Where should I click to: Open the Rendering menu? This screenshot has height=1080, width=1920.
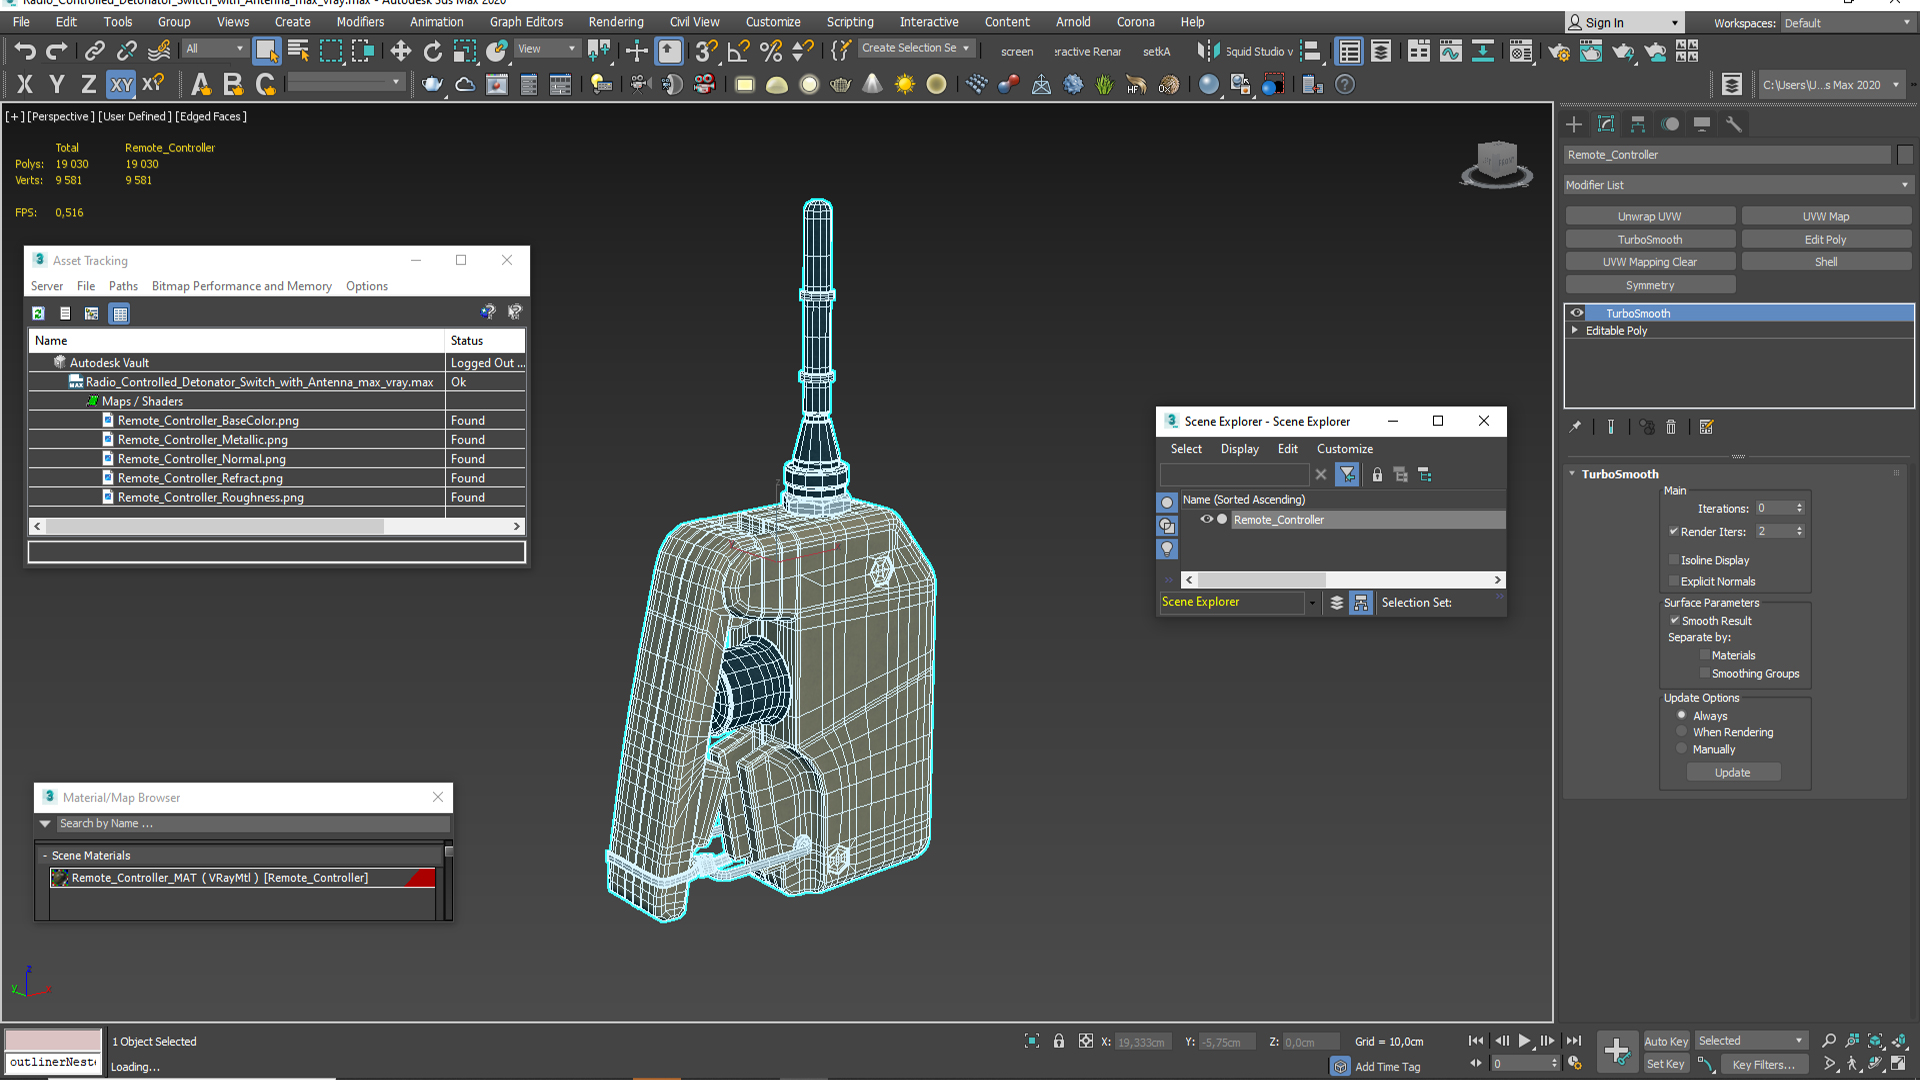click(x=616, y=22)
